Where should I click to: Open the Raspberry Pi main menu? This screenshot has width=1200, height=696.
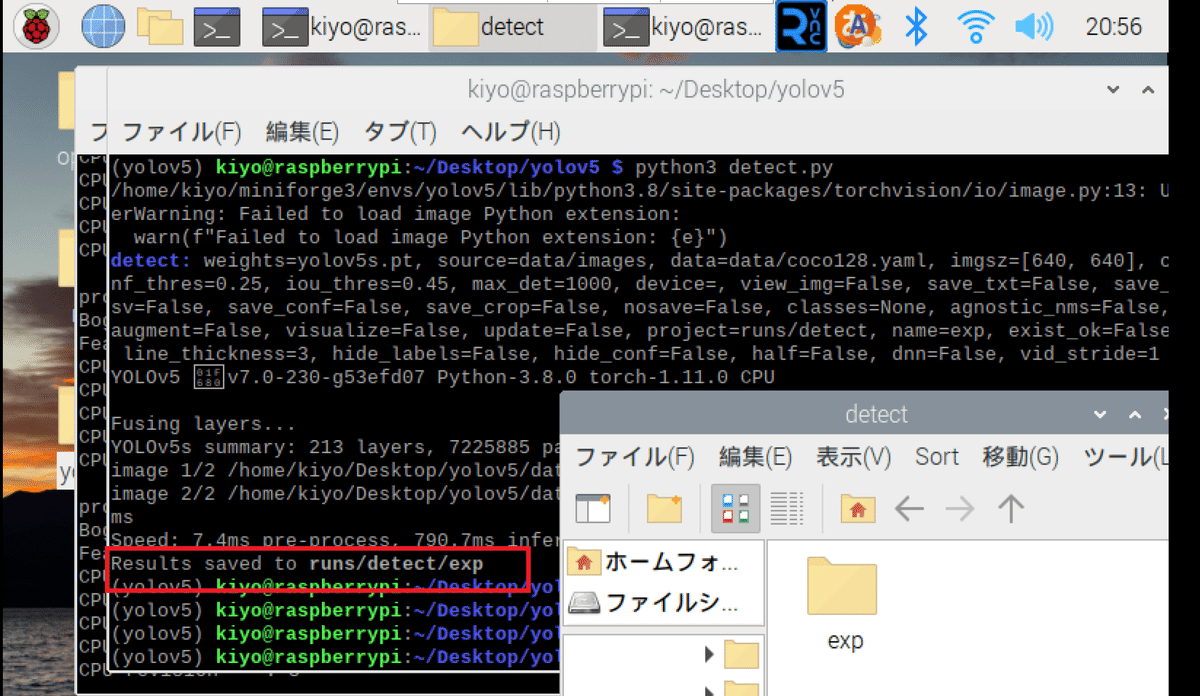click(37, 25)
